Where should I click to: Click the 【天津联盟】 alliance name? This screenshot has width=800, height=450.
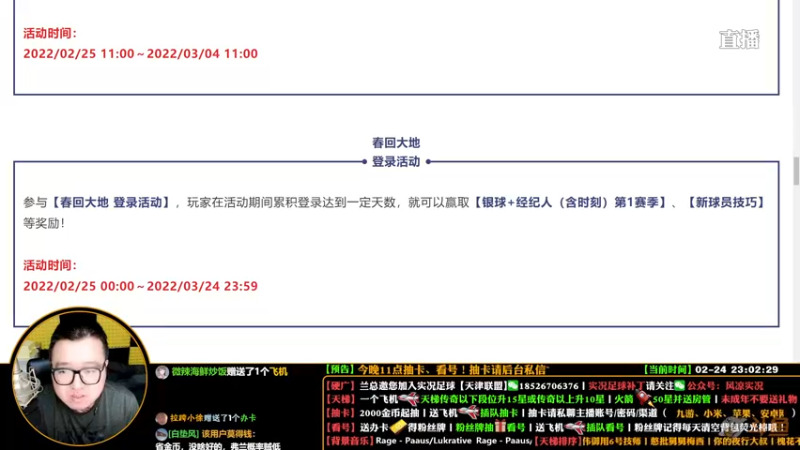coord(483,386)
